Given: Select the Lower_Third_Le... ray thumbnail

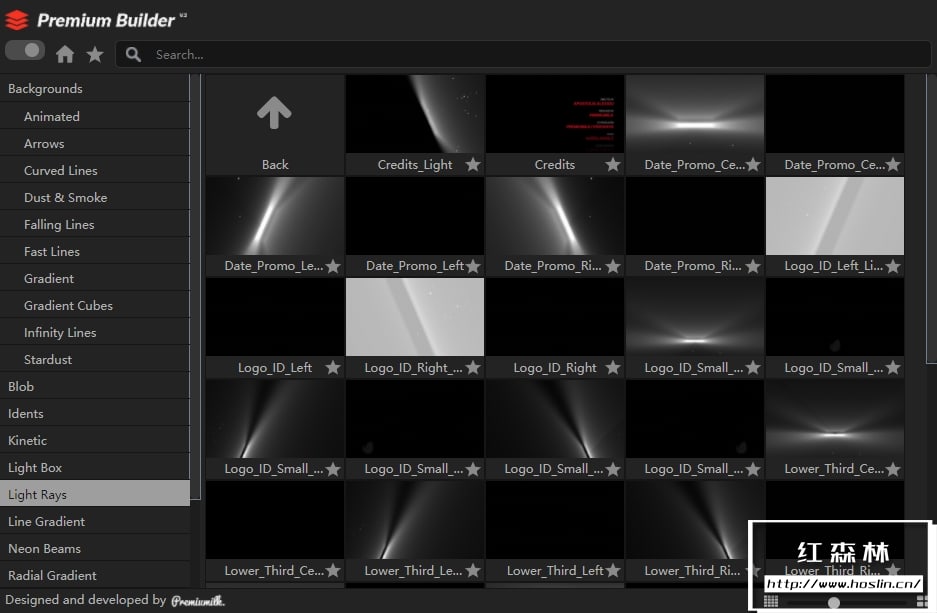Looking at the screenshot, I should (415, 520).
